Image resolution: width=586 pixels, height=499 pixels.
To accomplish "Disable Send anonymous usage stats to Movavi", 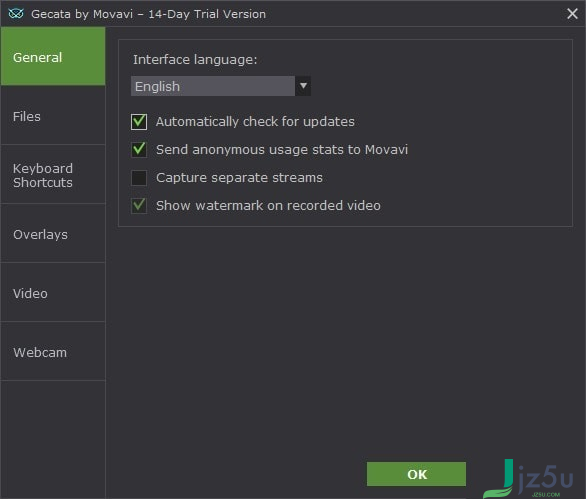I will [x=139, y=150].
